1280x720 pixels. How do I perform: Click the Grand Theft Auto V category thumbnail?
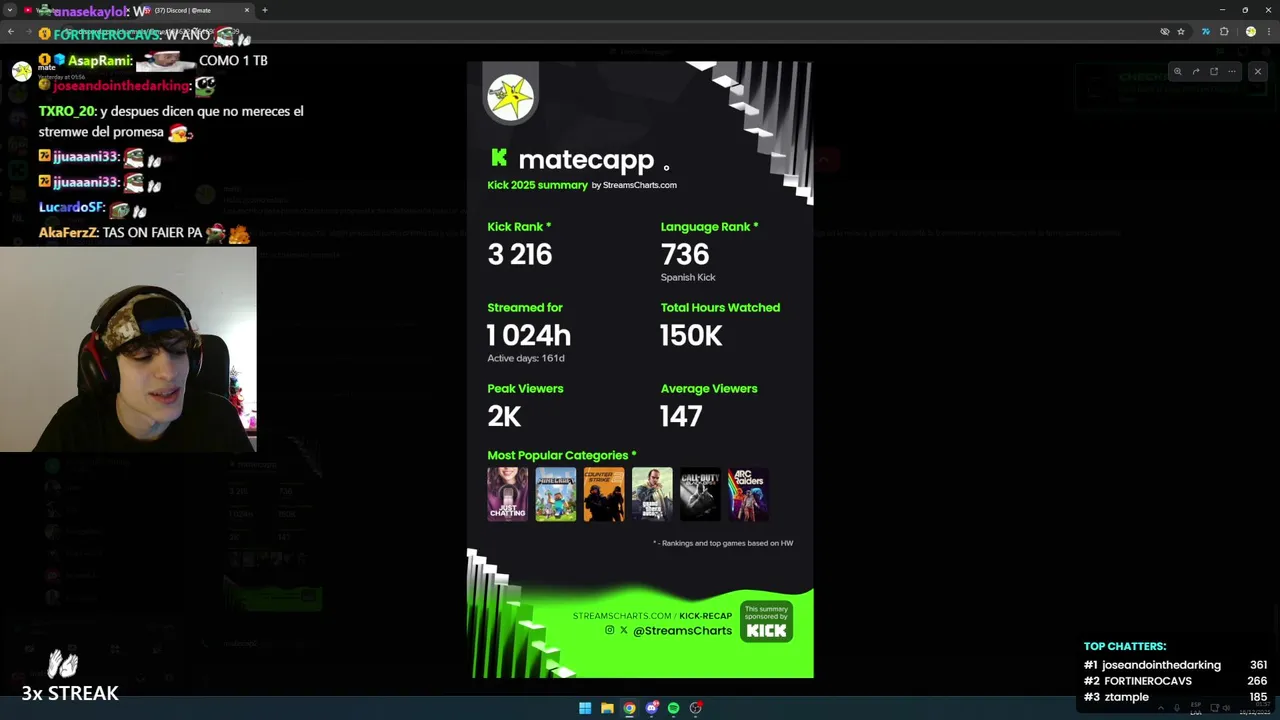coord(652,494)
